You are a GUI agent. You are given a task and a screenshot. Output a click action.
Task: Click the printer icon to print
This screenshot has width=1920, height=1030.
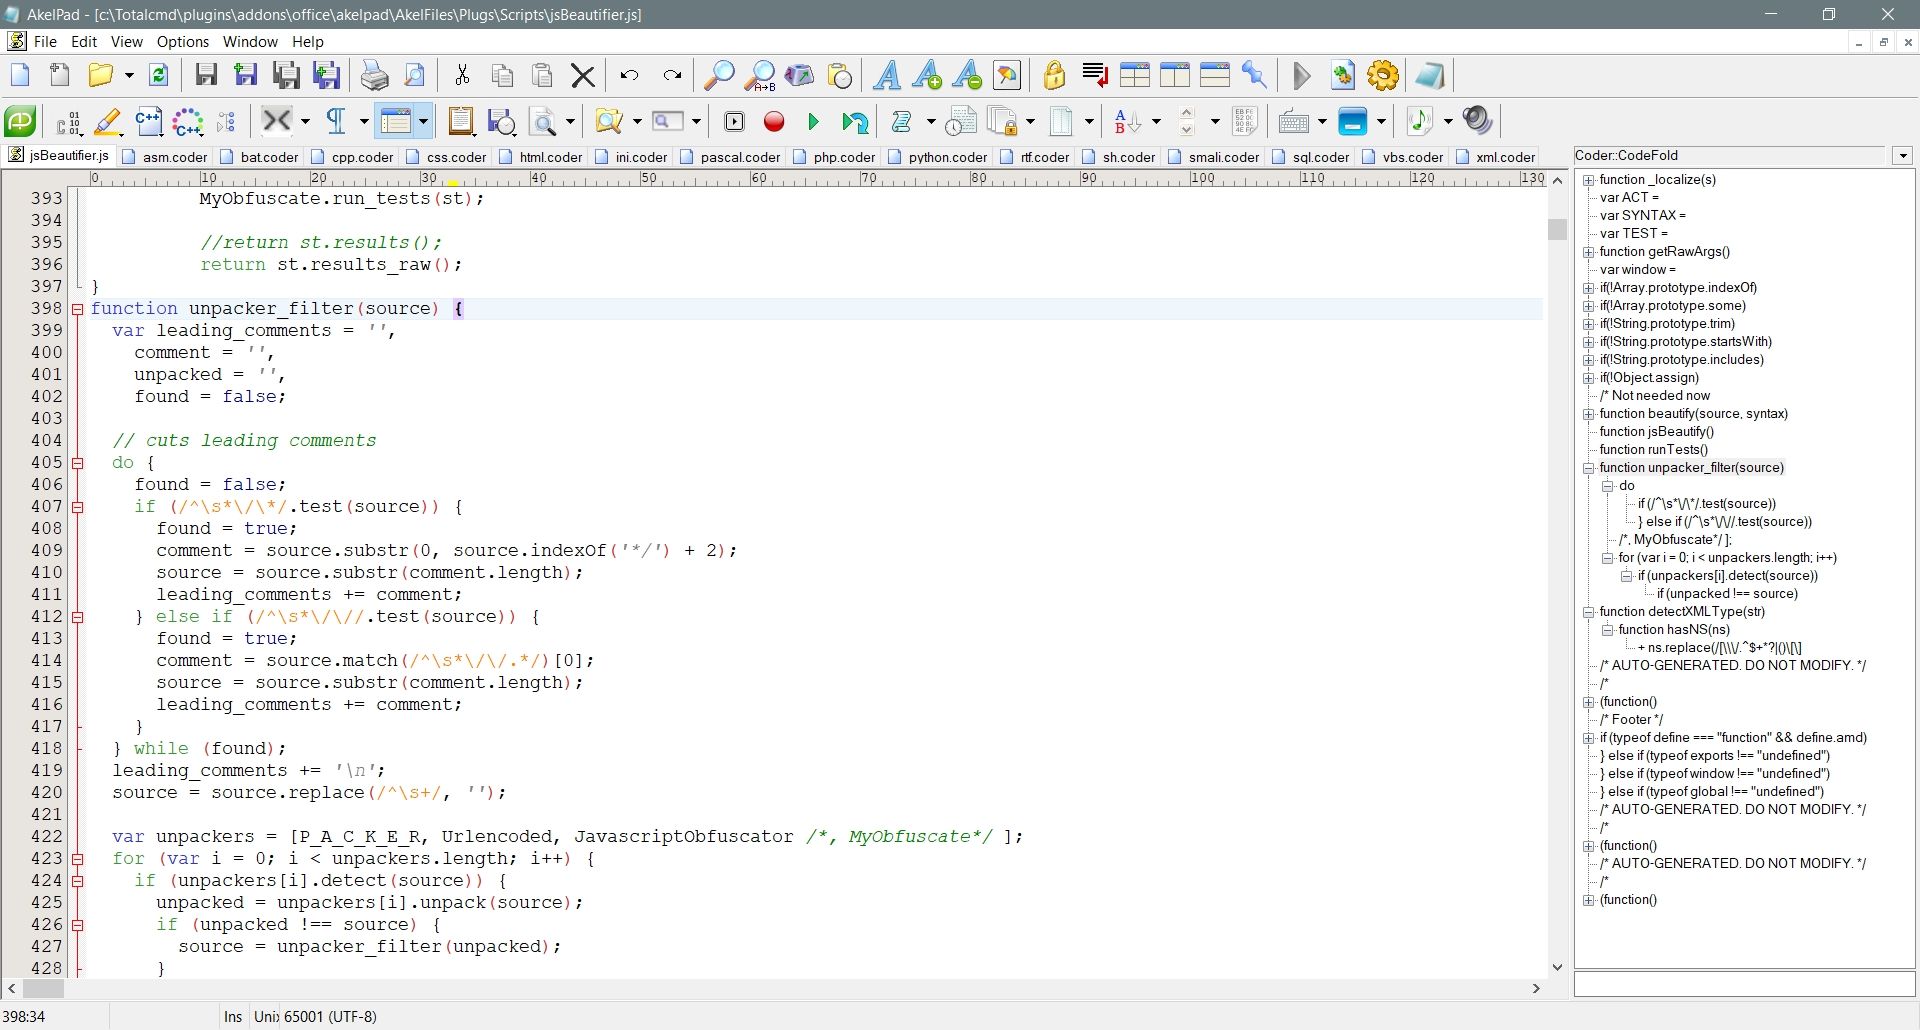374,75
